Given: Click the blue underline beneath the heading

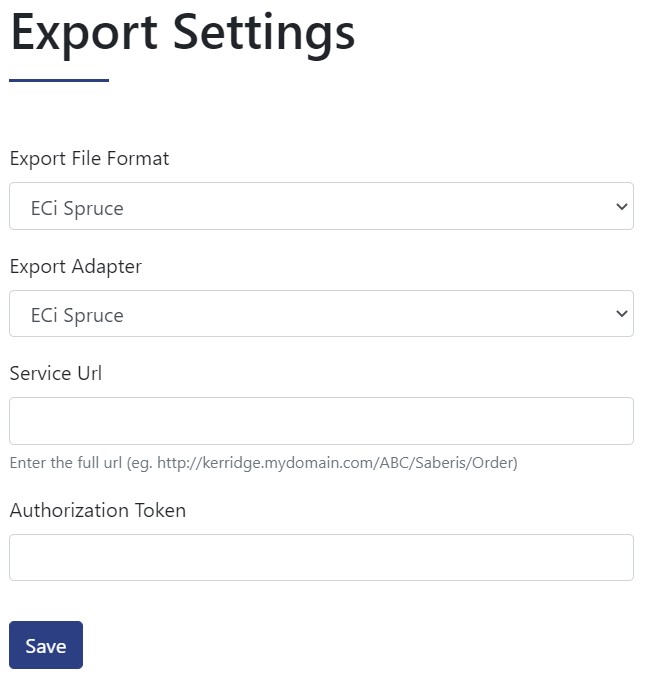Looking at the screenshot, I should coord(59,80).
